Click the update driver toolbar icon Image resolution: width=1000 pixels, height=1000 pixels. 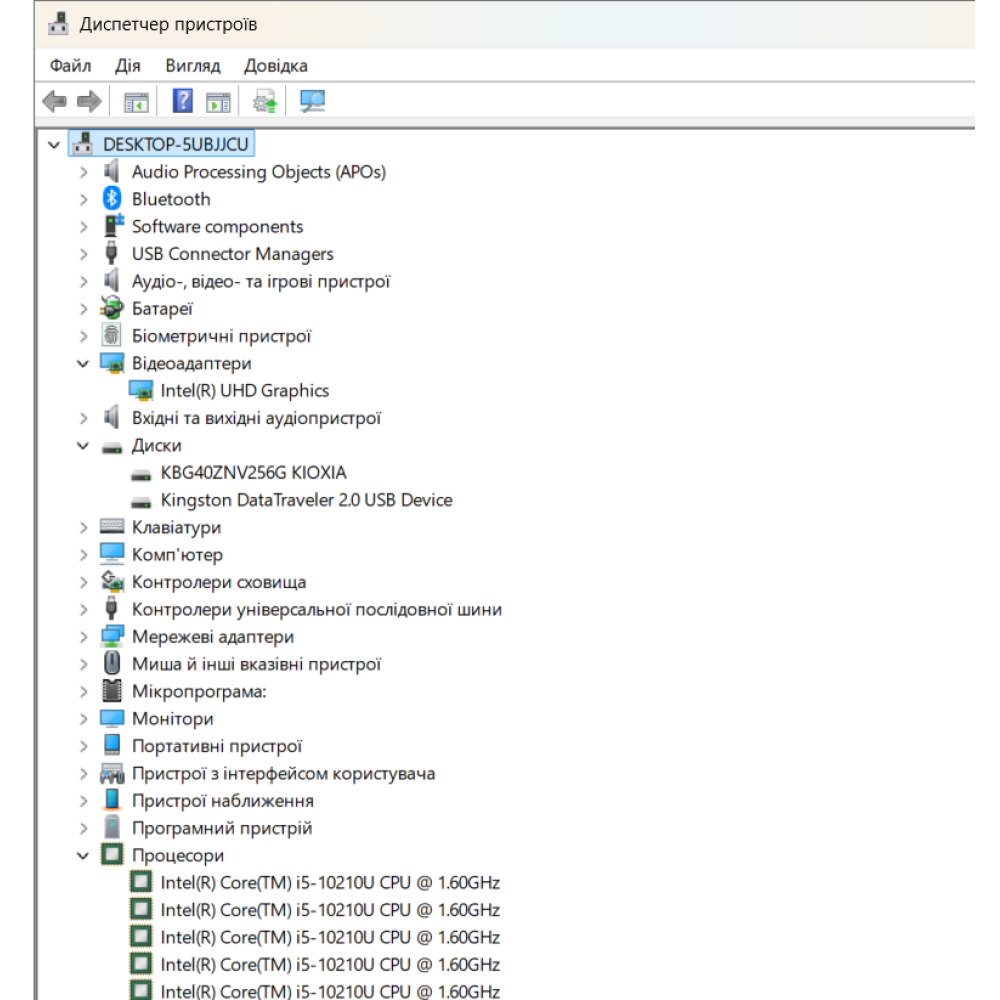[x=265, y=101]
